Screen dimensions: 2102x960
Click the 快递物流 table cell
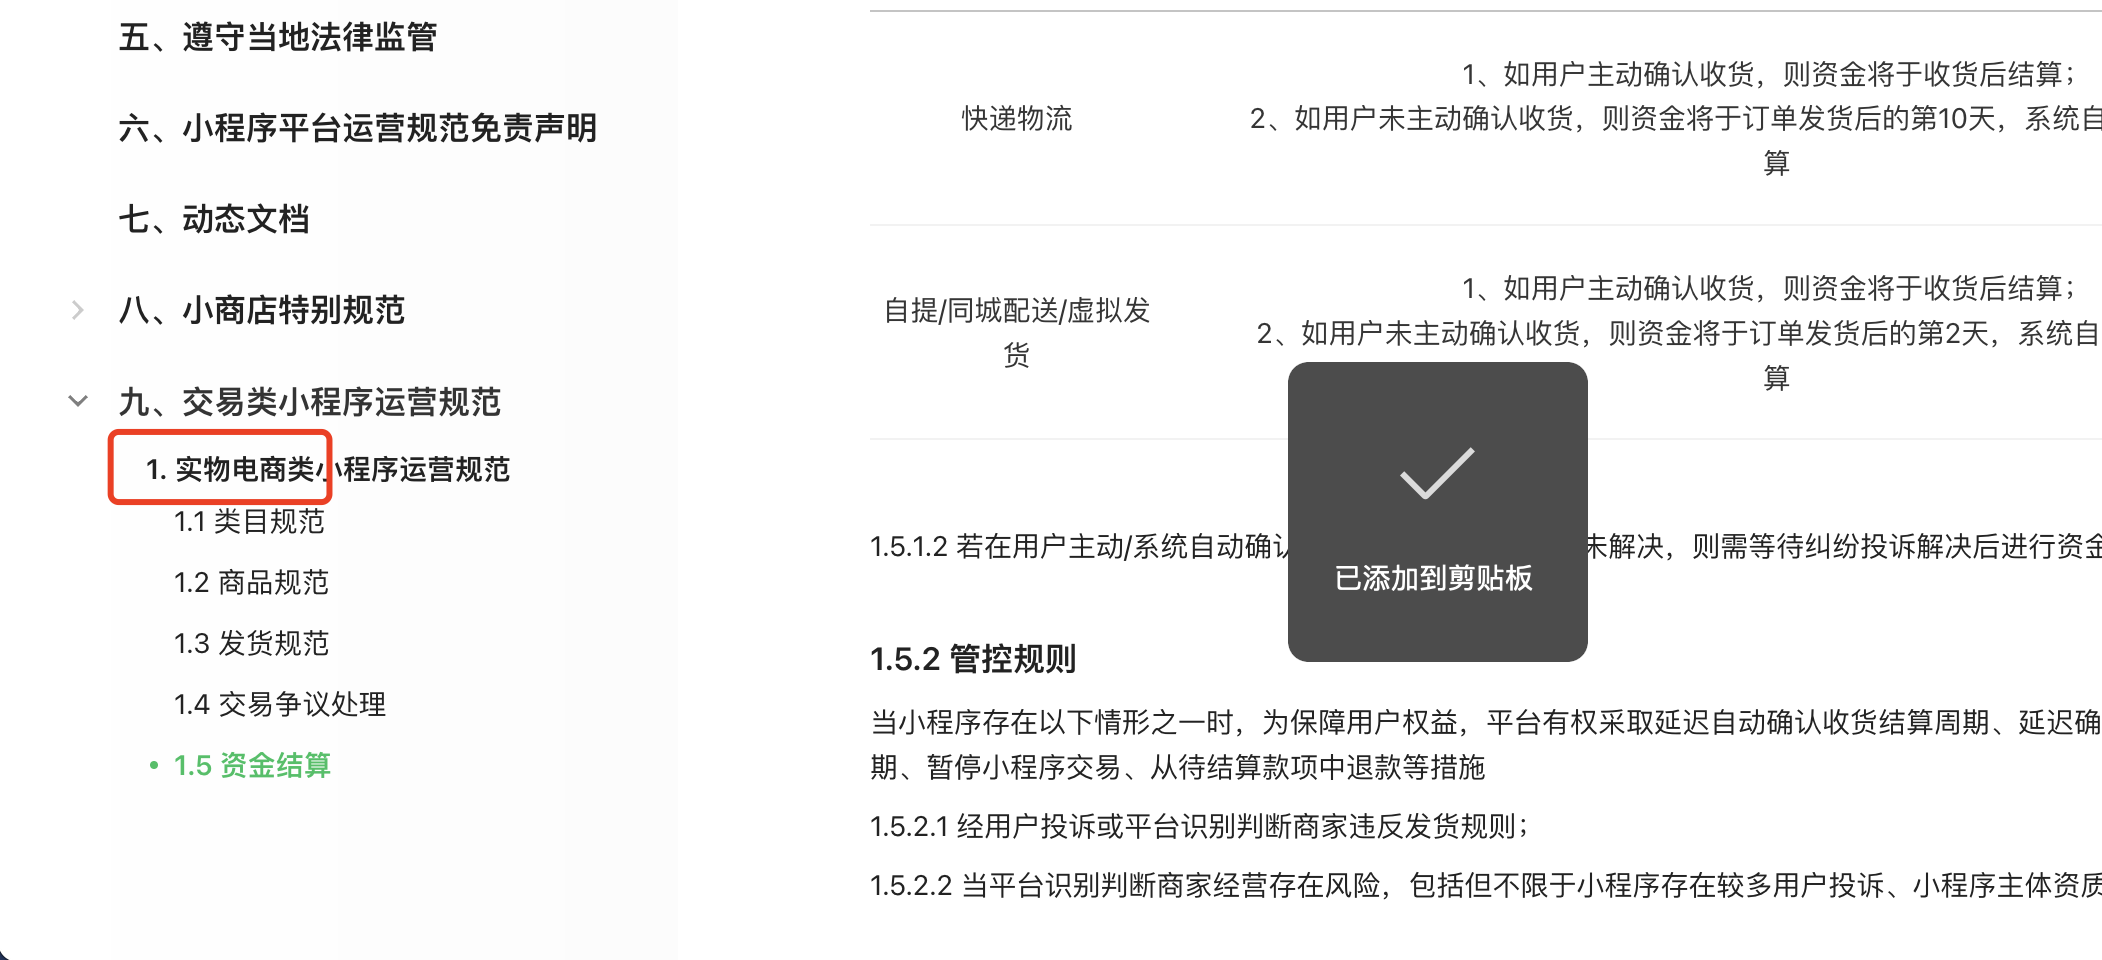pyautogui.click(x=1016, y=118)
